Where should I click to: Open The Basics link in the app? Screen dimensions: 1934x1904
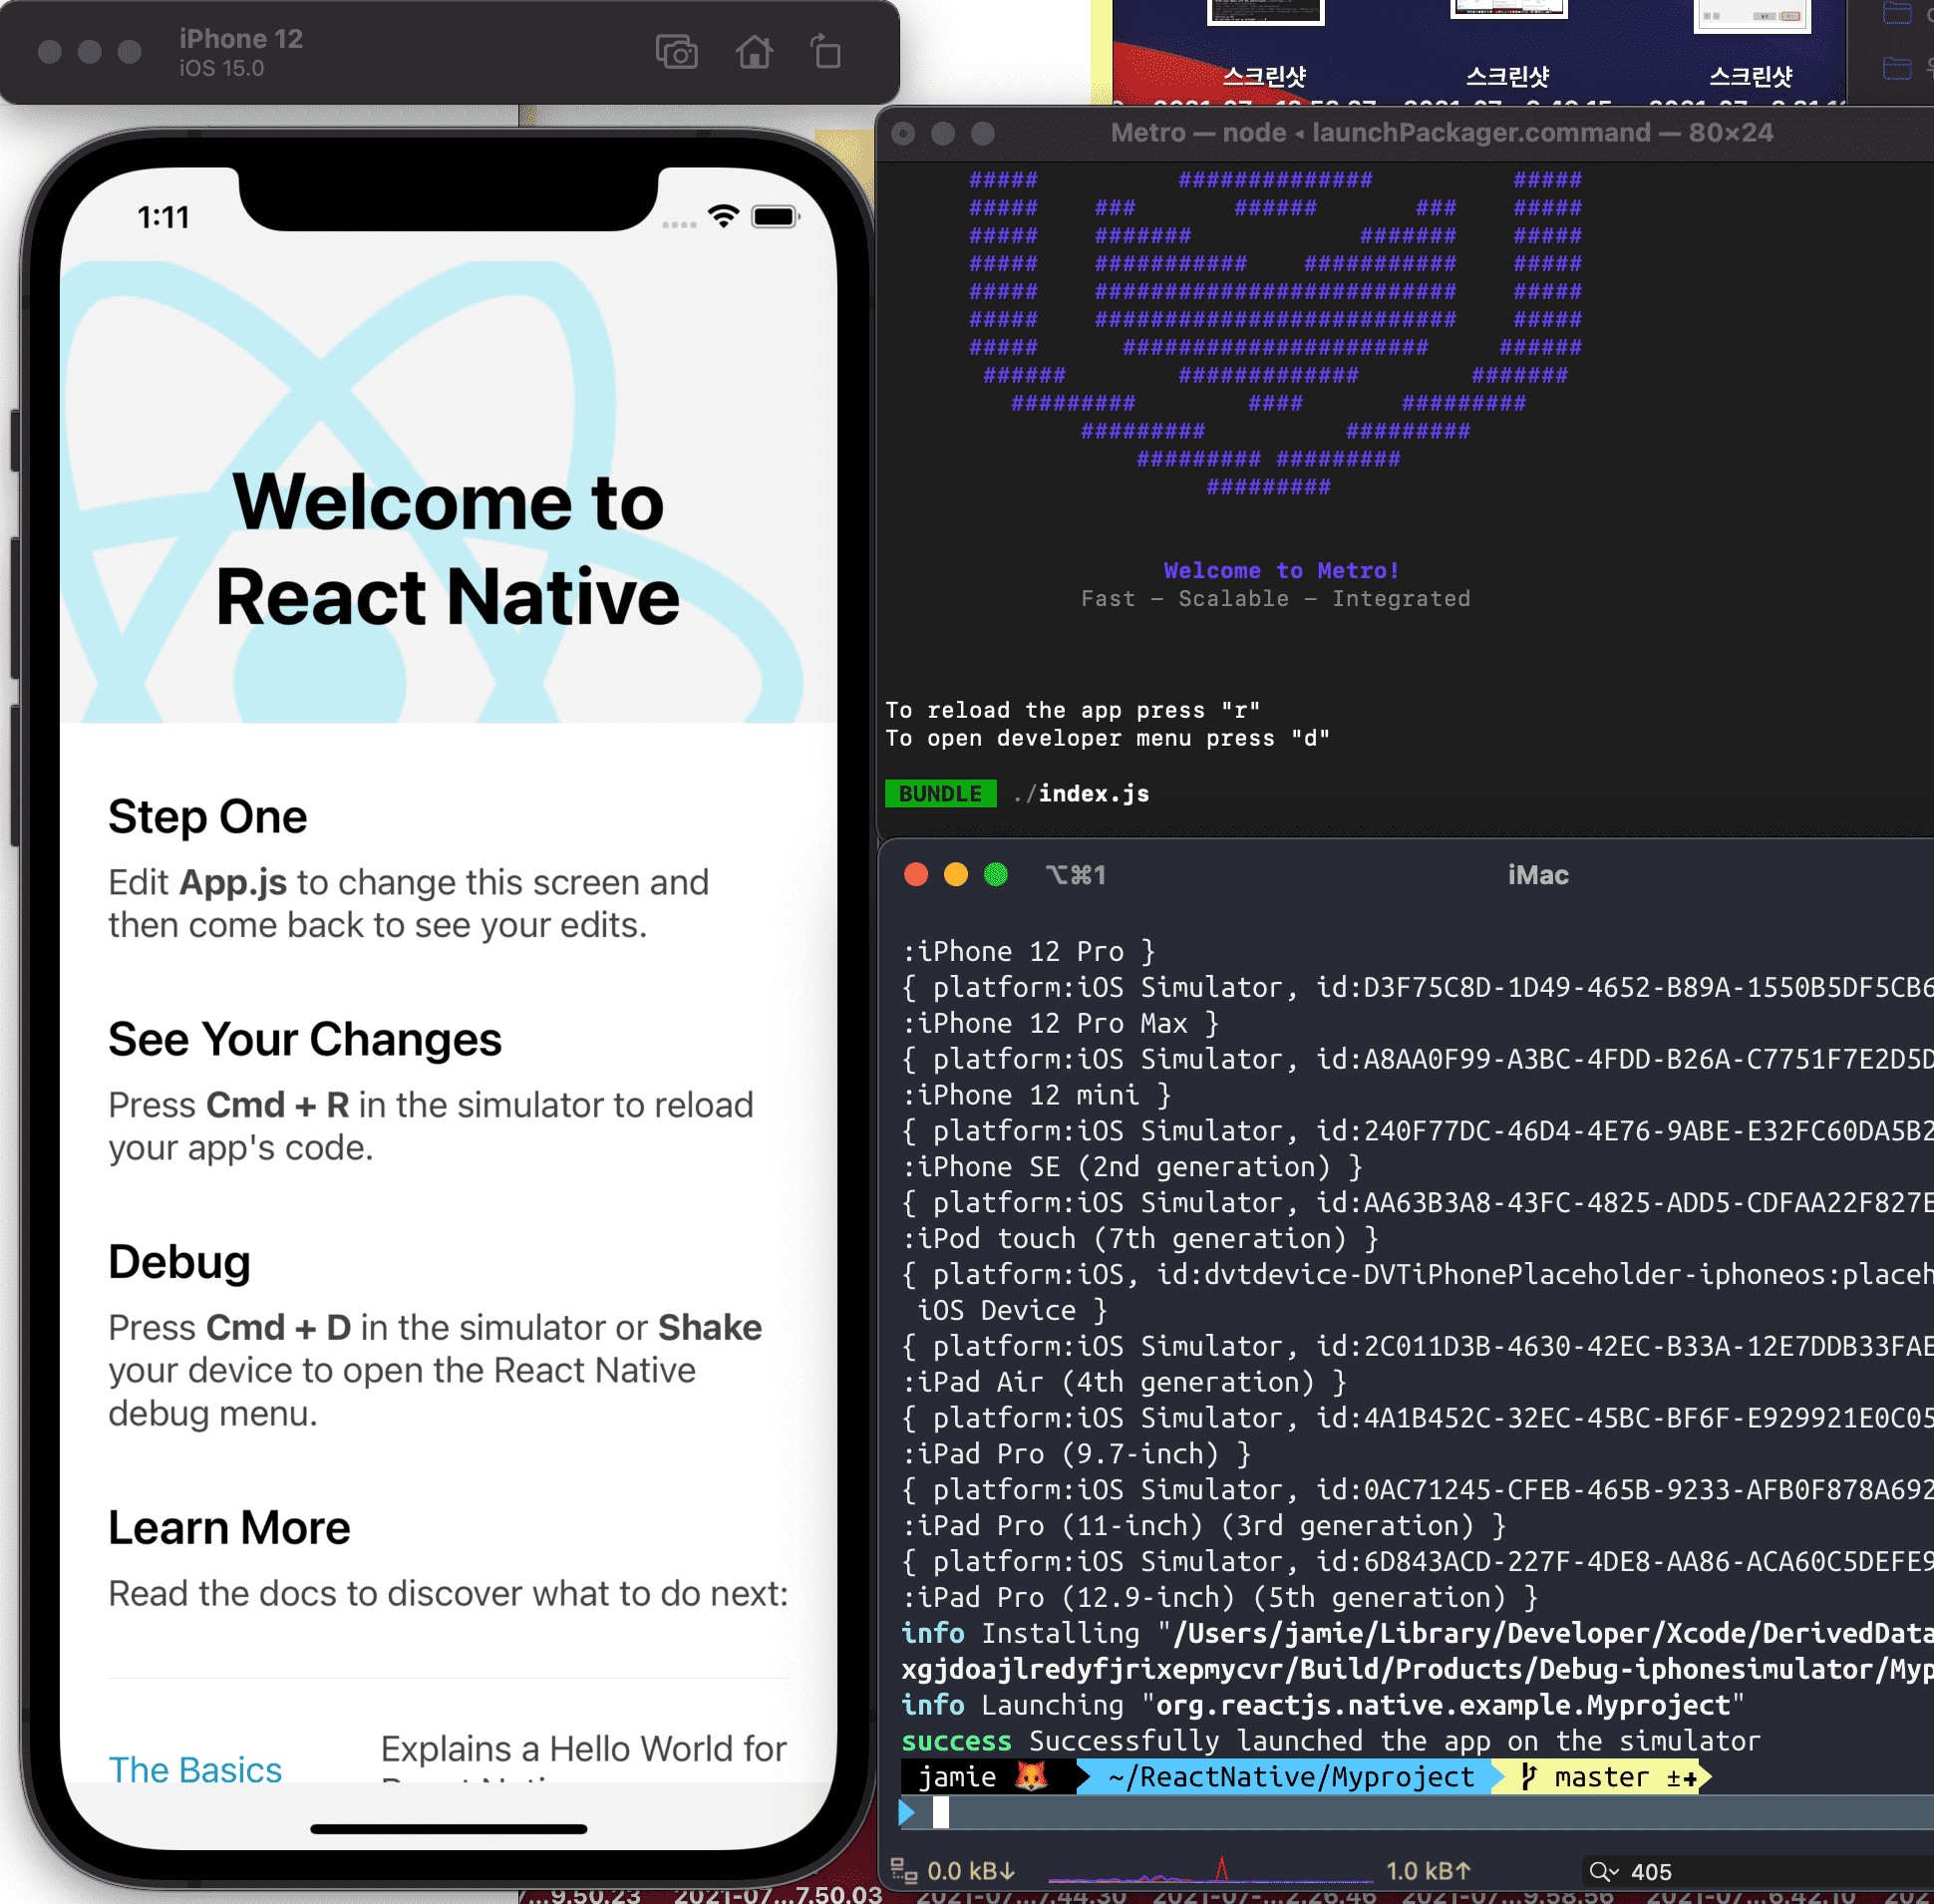[x=195, y=1769]
